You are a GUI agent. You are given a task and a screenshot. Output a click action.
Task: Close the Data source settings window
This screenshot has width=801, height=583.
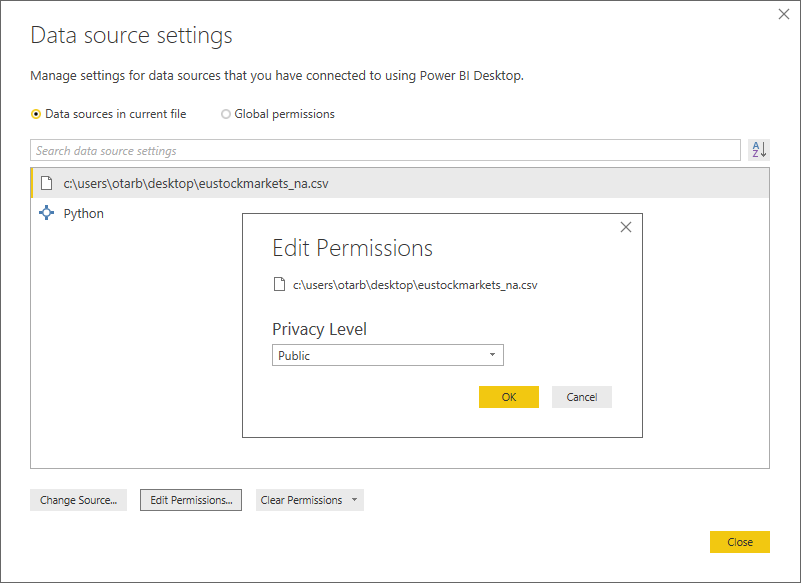pos(784,14)
